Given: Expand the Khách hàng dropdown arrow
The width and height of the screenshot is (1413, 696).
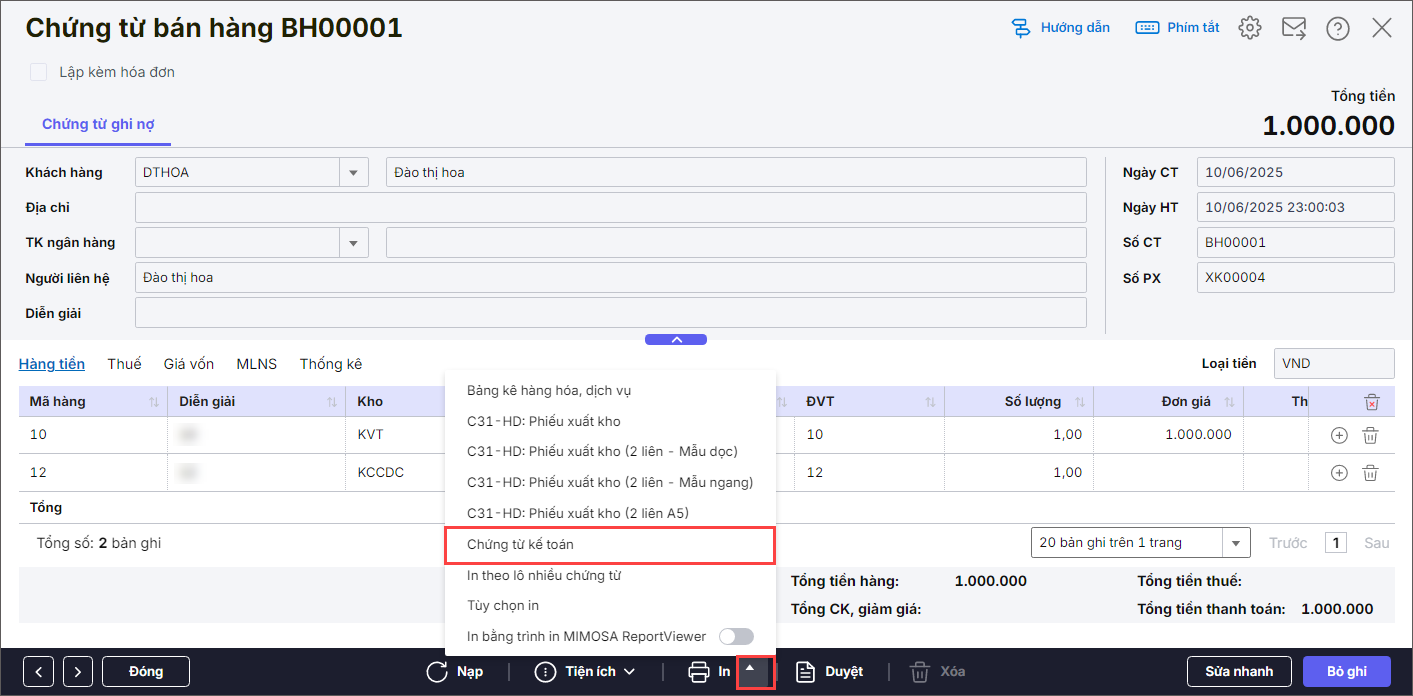Looking at the screenshot, I should pos(352,173).
